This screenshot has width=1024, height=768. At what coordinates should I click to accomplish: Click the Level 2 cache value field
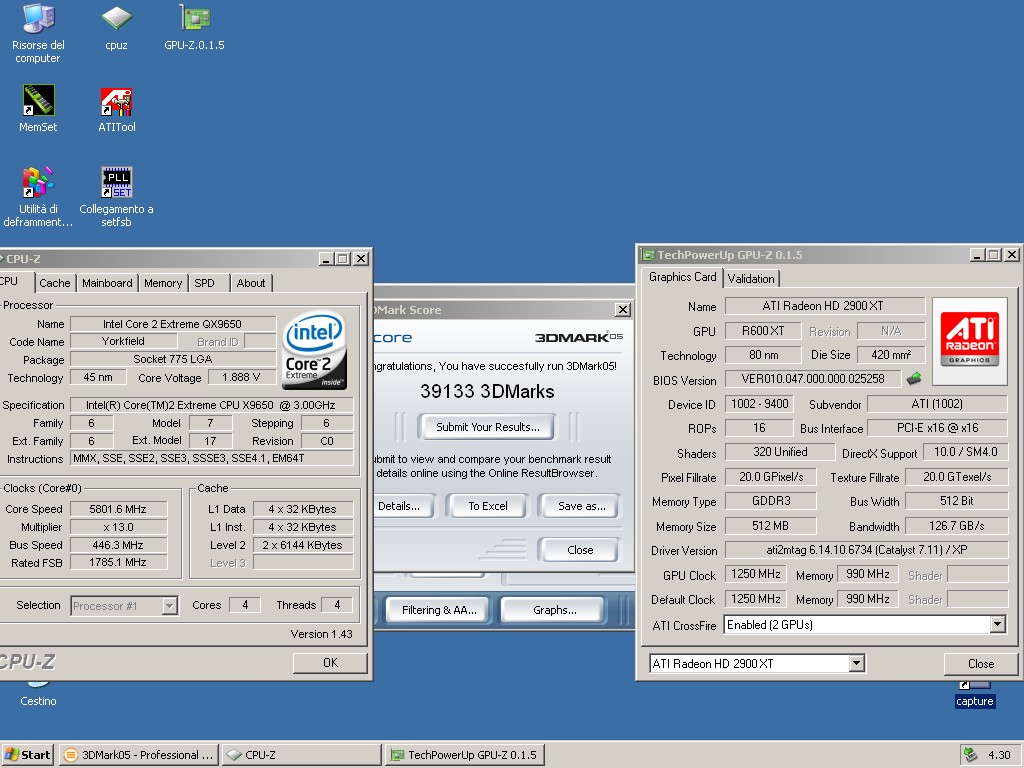tap(302, 545)
